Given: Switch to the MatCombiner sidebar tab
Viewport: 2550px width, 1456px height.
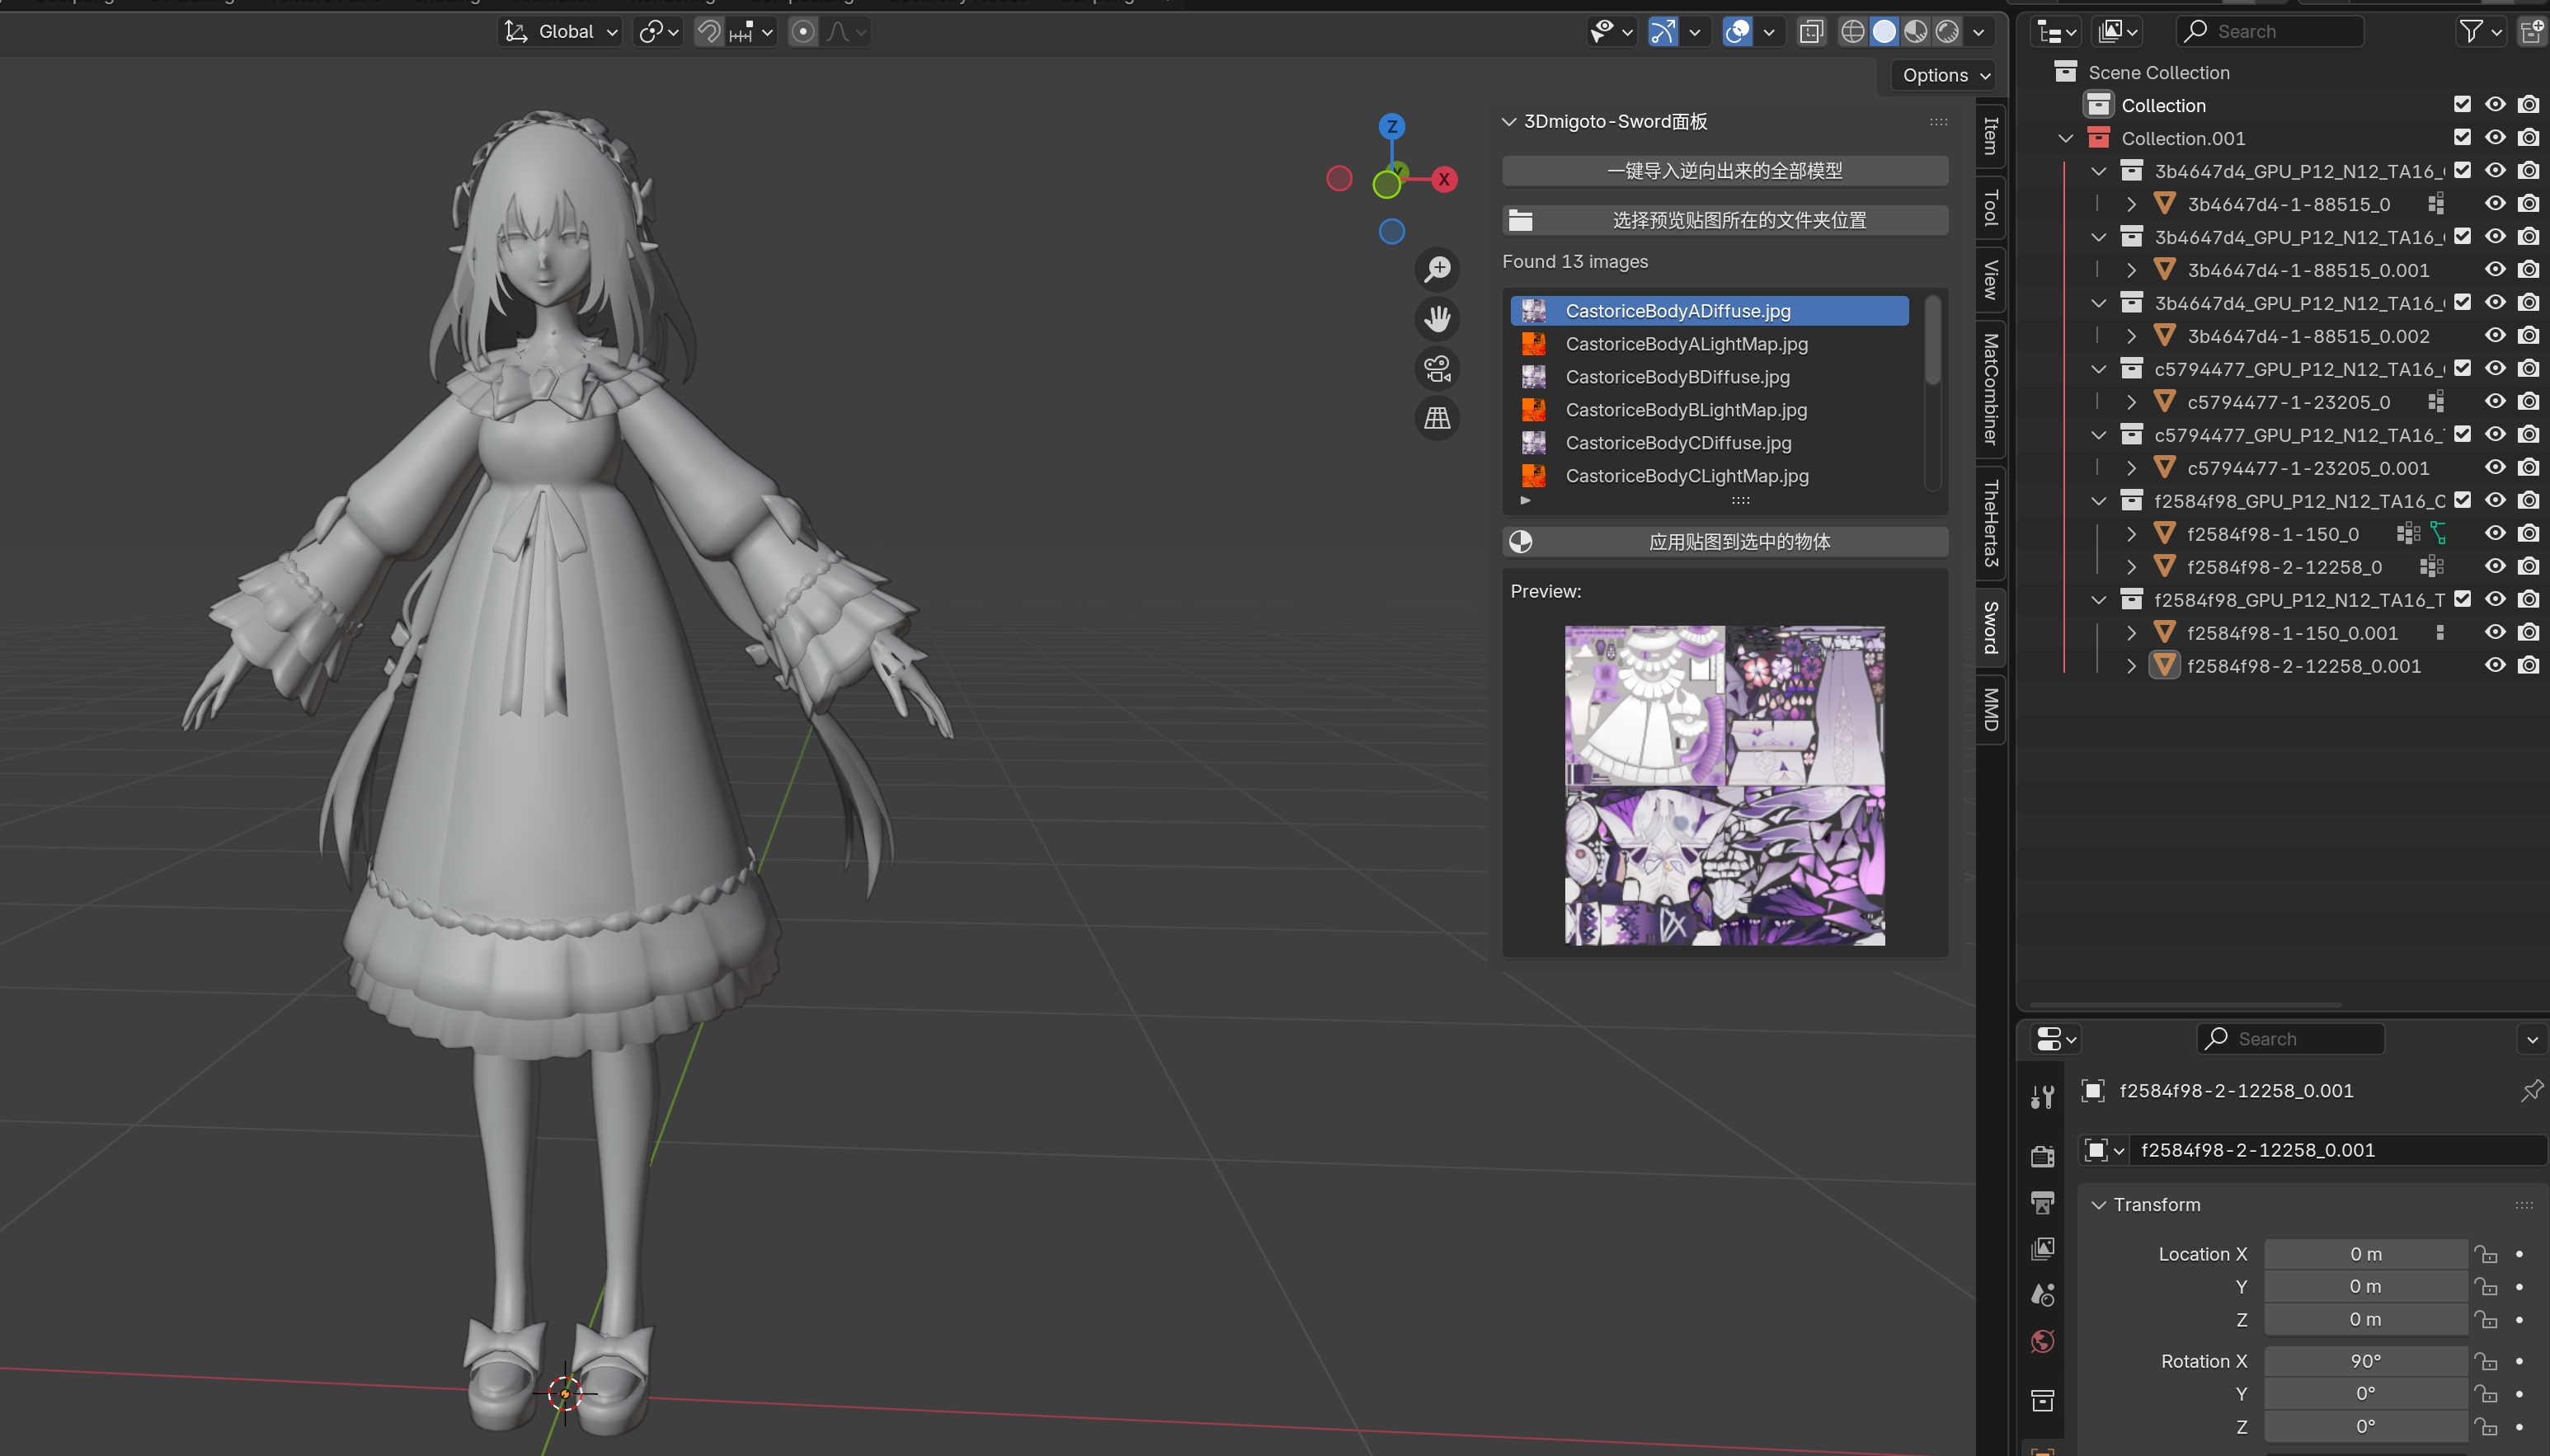Looking at the screenshot, I should pyautogui.click(x=1990, y=389).
